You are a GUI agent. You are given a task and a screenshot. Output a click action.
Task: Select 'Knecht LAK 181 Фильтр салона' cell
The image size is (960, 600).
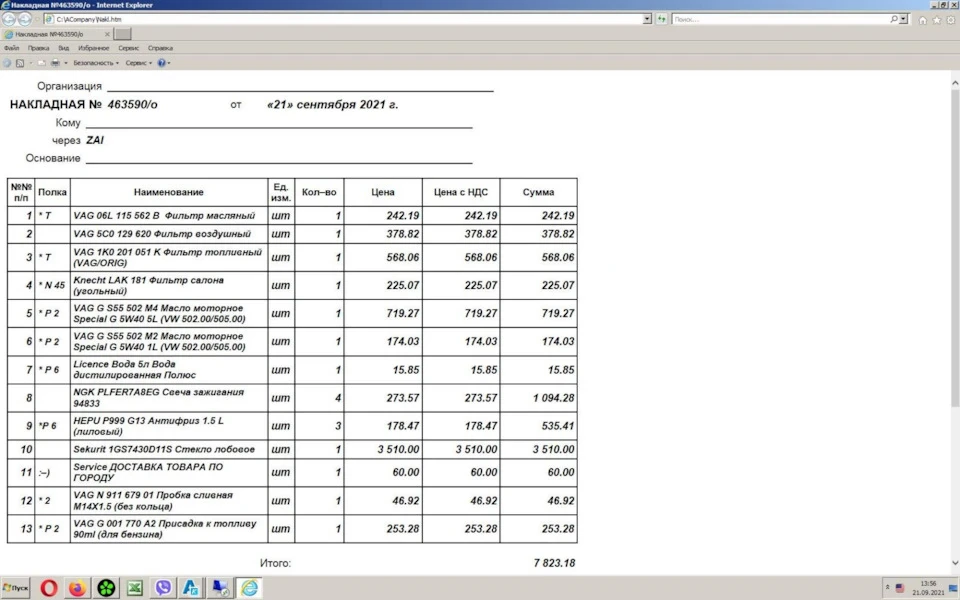[x=168, y=285]
